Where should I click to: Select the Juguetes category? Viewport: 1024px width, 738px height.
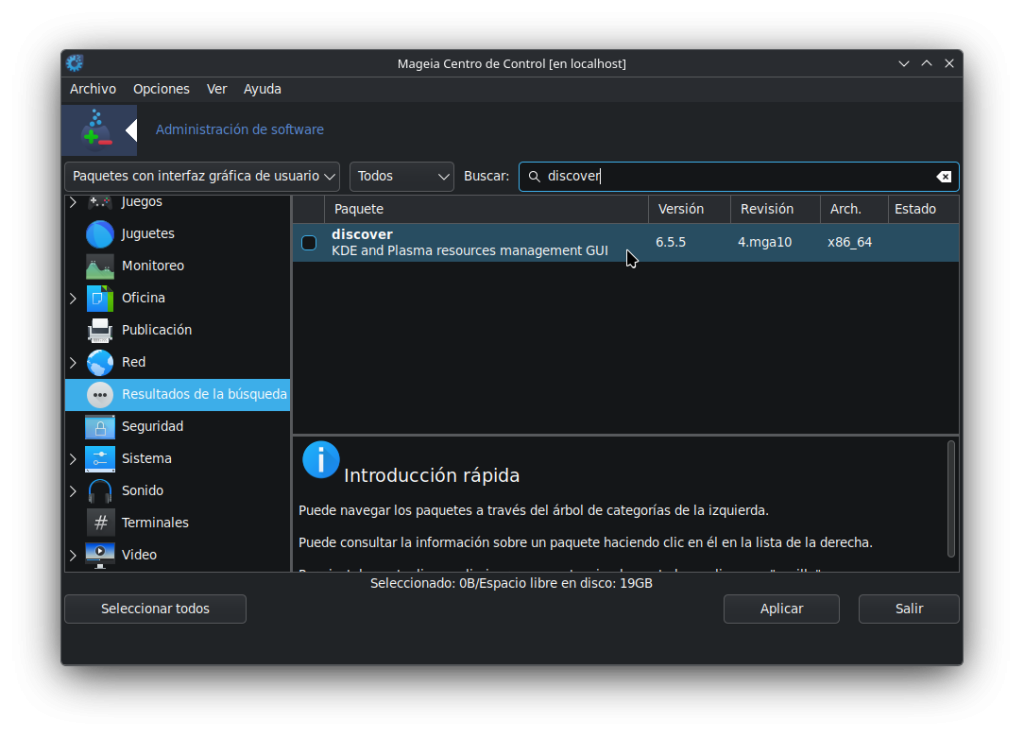click(x=148, y=234)
